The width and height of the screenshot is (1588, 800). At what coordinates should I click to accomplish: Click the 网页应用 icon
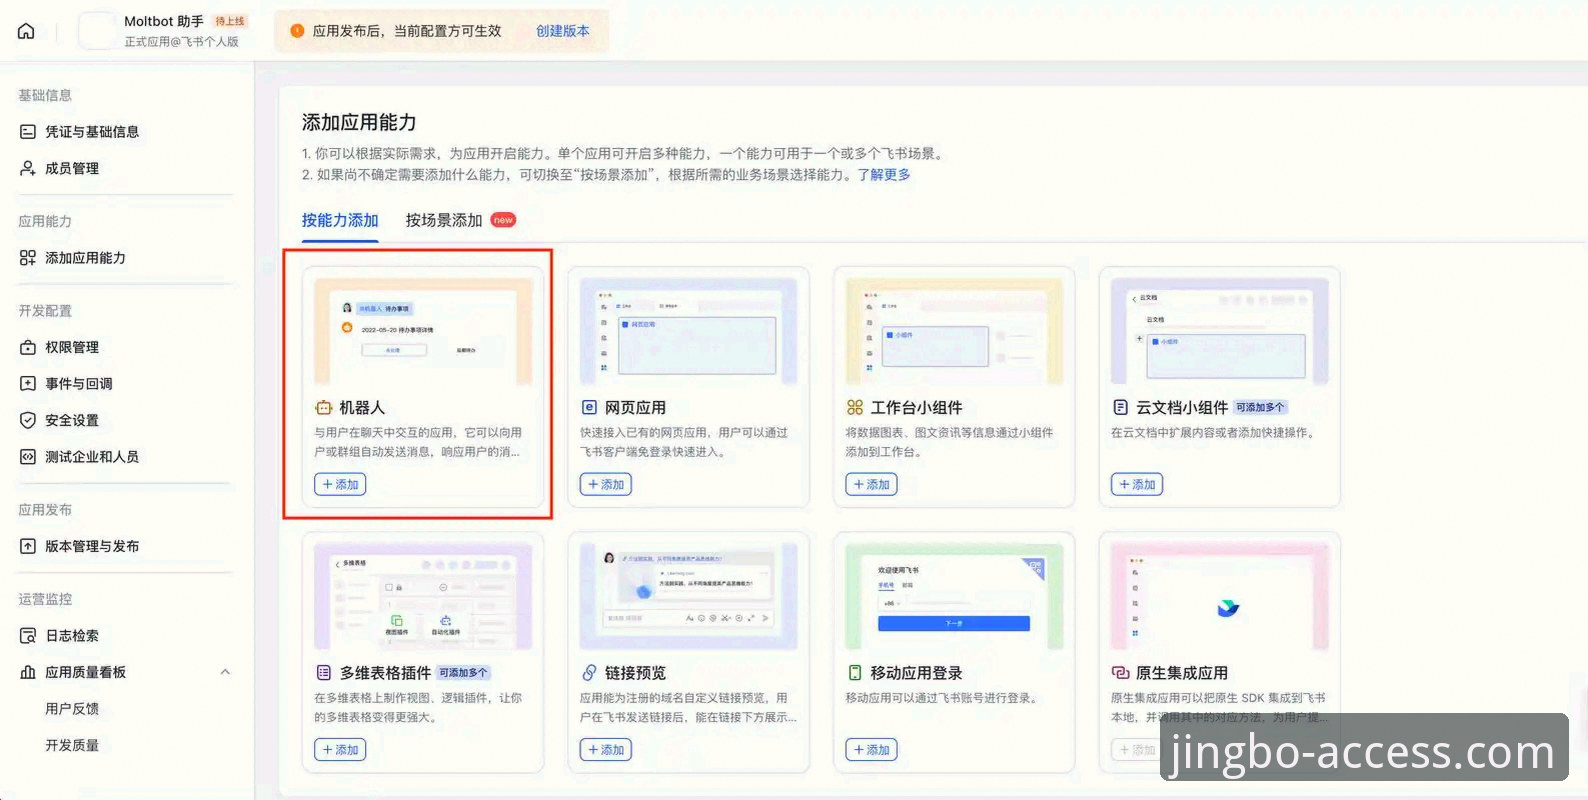[589, 408]
